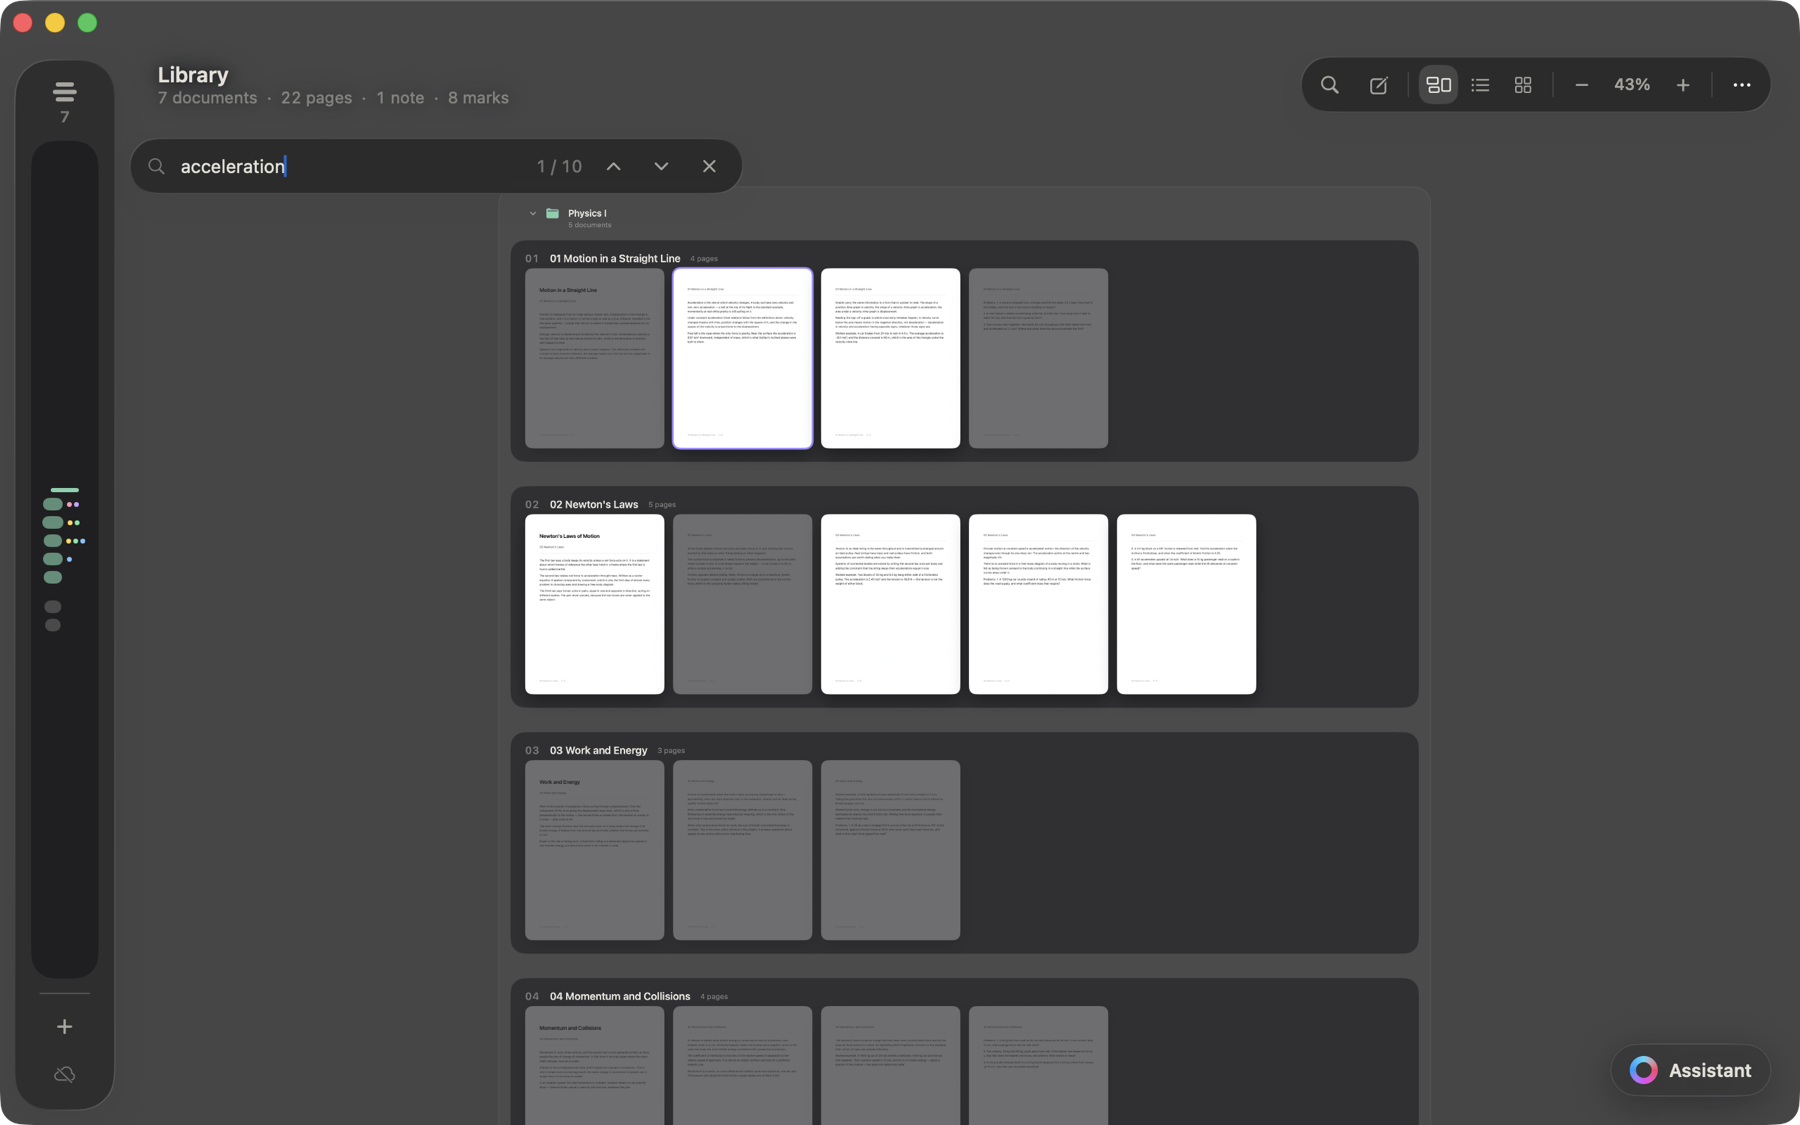Click the "1 / 10" match counter

[559, 166]
